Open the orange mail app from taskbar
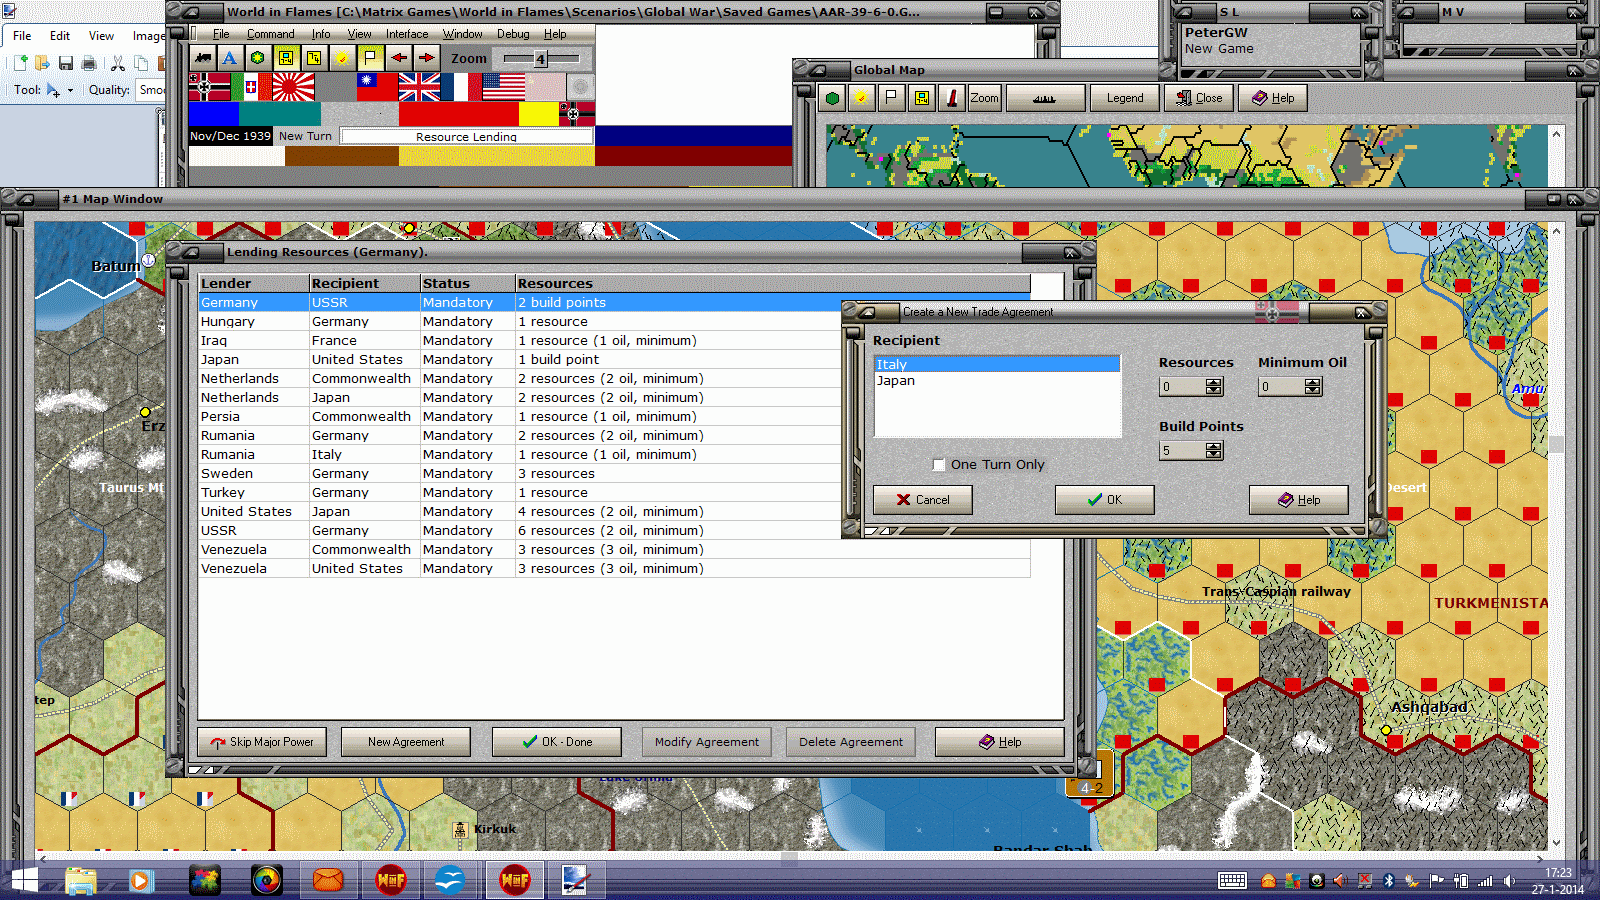 tap(328, 880)
